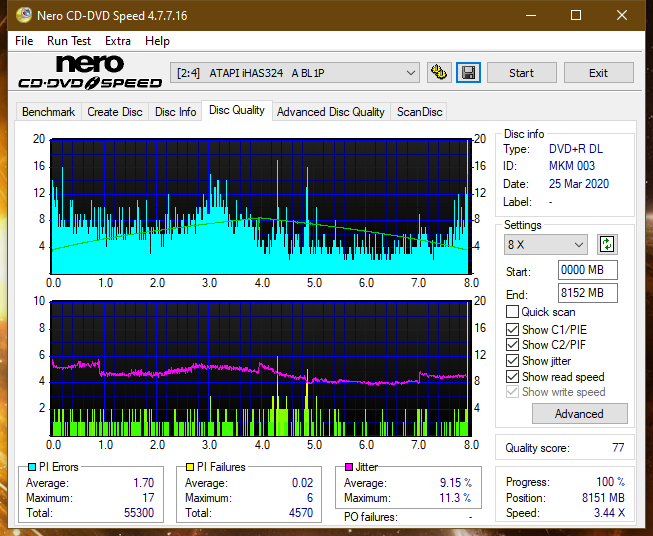Expand the 8 X speed dropdown

point(546,244)
